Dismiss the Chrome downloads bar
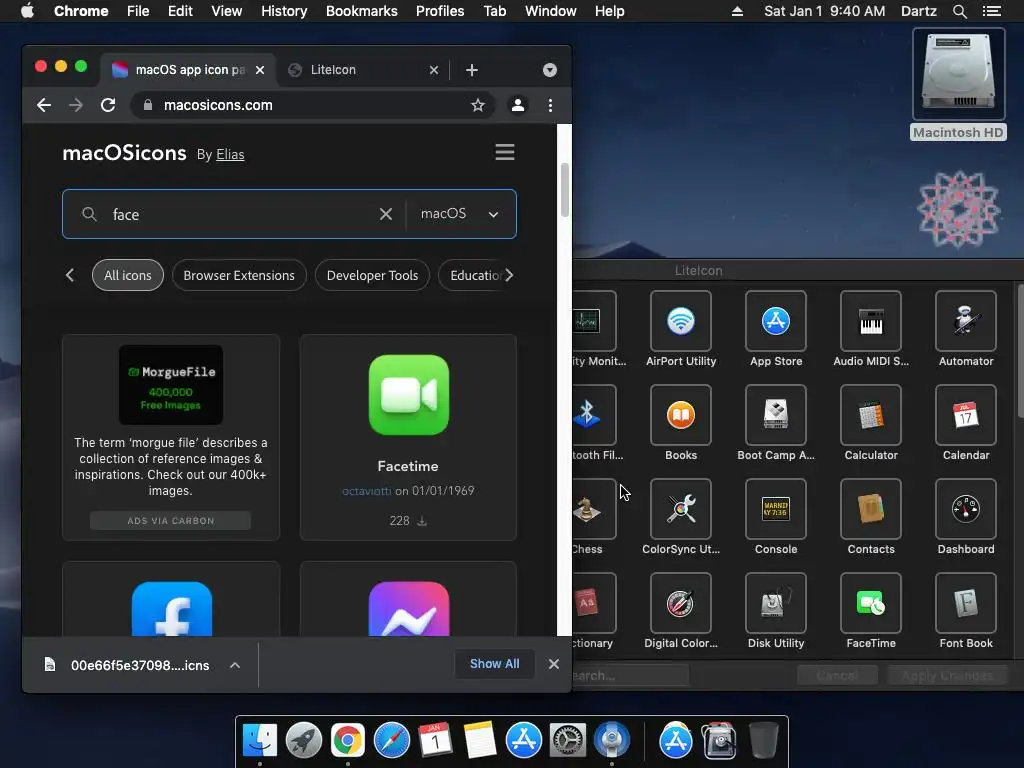This screenshot has height=768, width=1024. tap(554, 664)
